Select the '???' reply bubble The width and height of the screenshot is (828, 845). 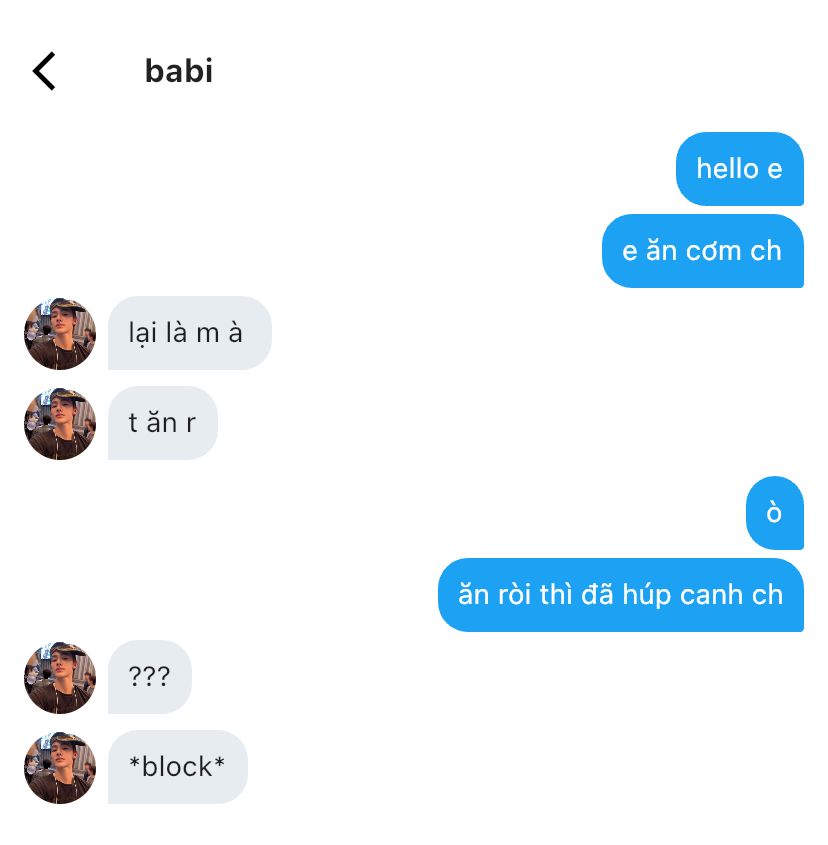(x=150, y=677)
